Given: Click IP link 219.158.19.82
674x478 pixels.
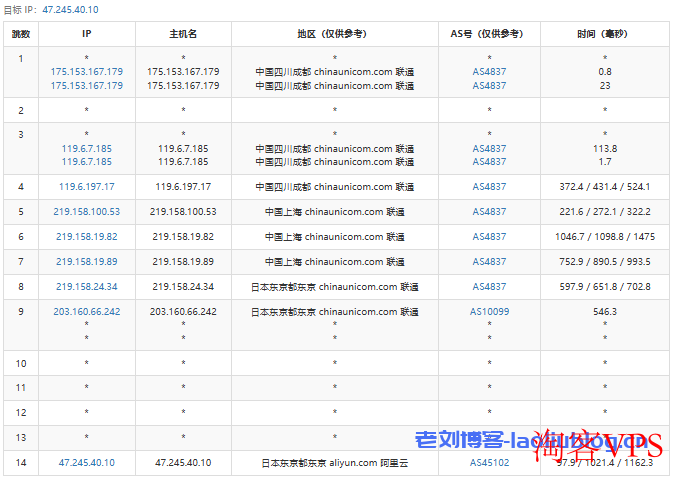Looking at the screenshot, I should (87, 236).
